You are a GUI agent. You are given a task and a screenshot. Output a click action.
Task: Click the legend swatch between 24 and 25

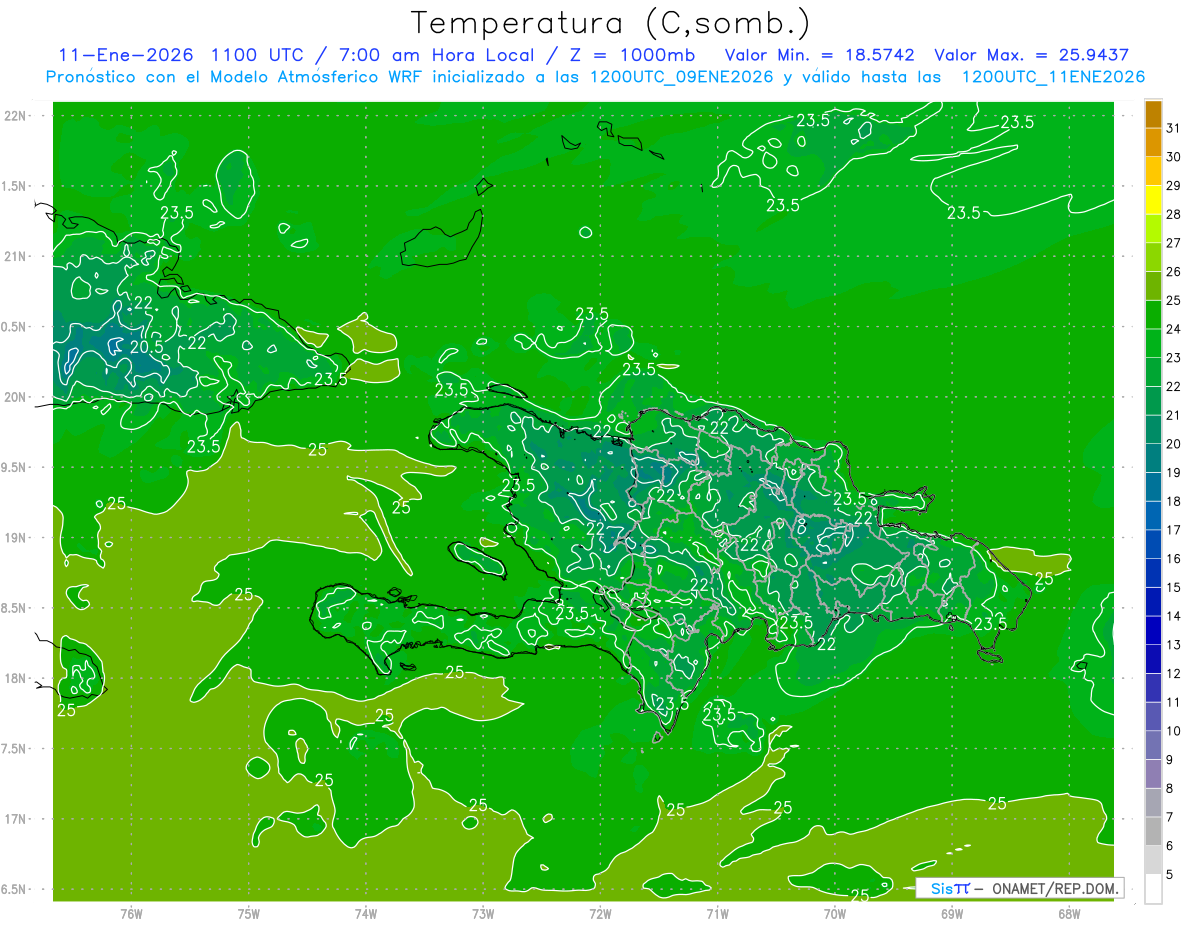coord(1153,314)
